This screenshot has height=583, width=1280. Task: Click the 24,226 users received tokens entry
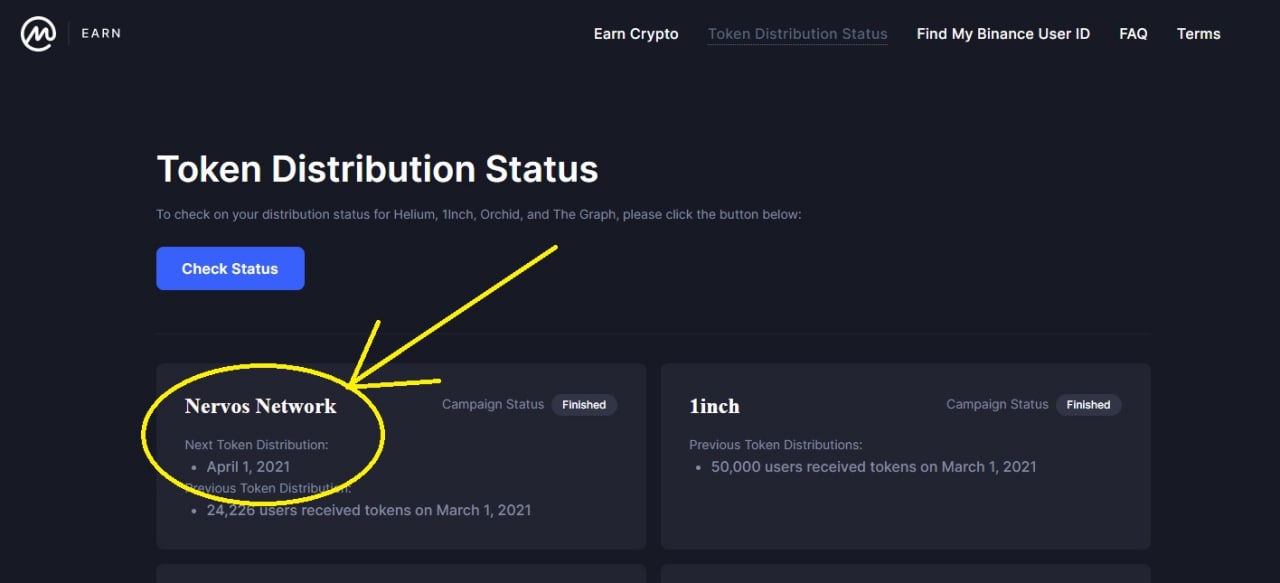point(369,510)
